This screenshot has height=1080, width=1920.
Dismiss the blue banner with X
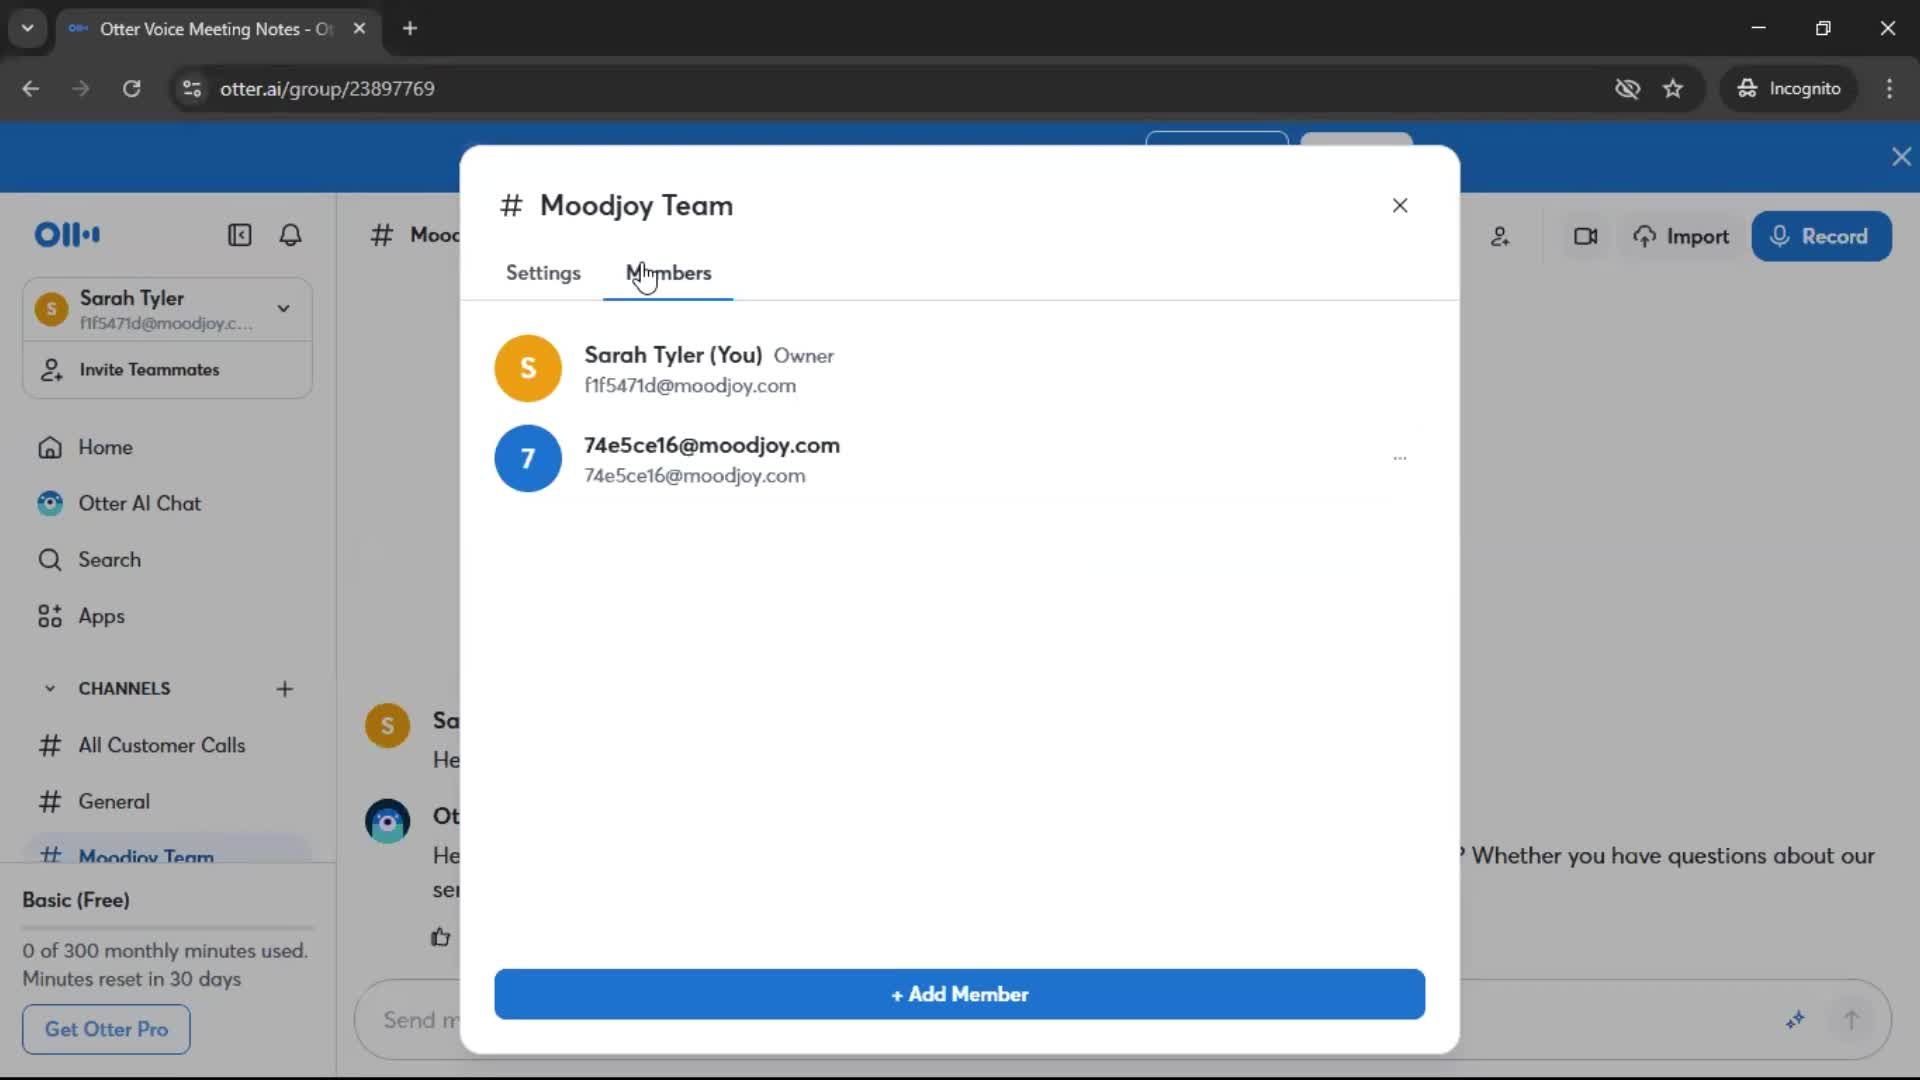tap(1901, 157)
